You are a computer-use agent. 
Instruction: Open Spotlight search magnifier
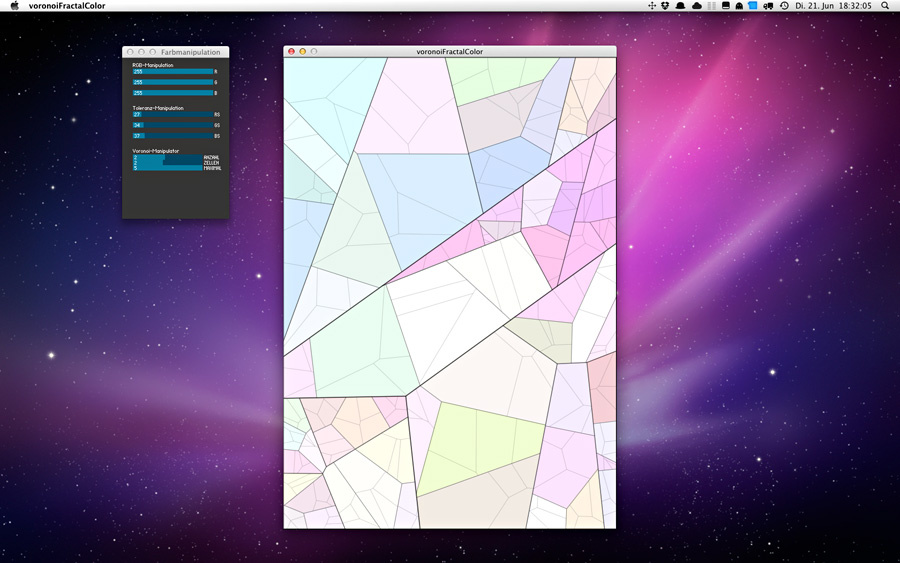(885, 6)
